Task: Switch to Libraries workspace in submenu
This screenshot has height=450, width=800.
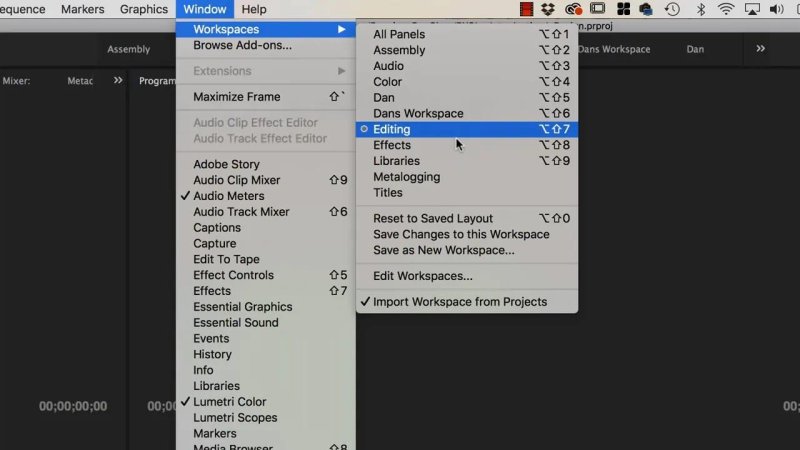Action: pos(467,161)
